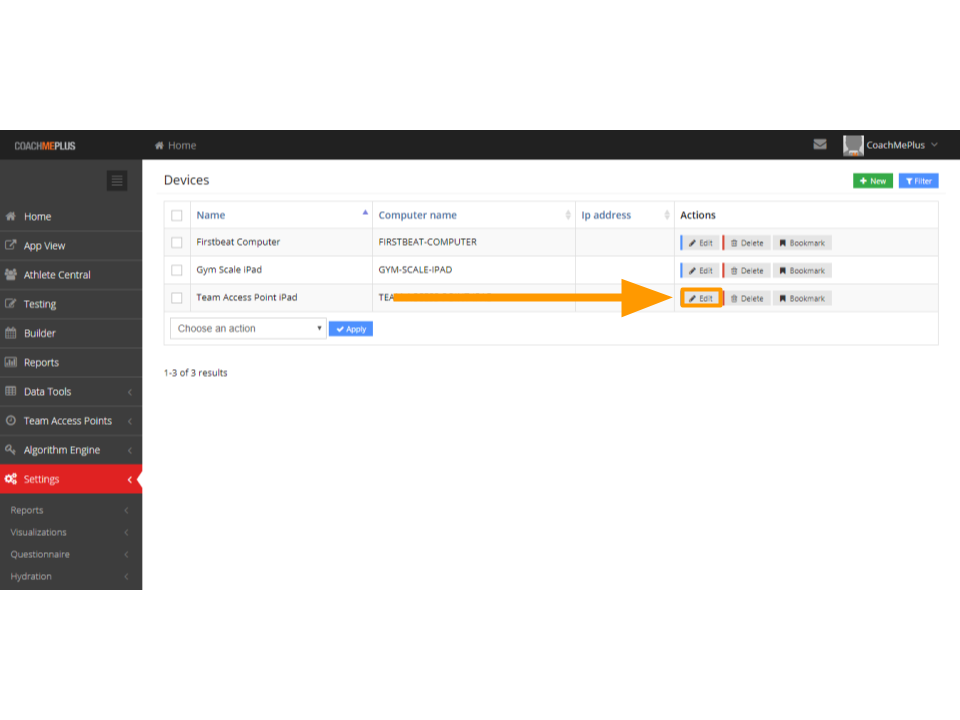
Task: Click the CoachMePlus logo
Action: (x=45, y=146)
